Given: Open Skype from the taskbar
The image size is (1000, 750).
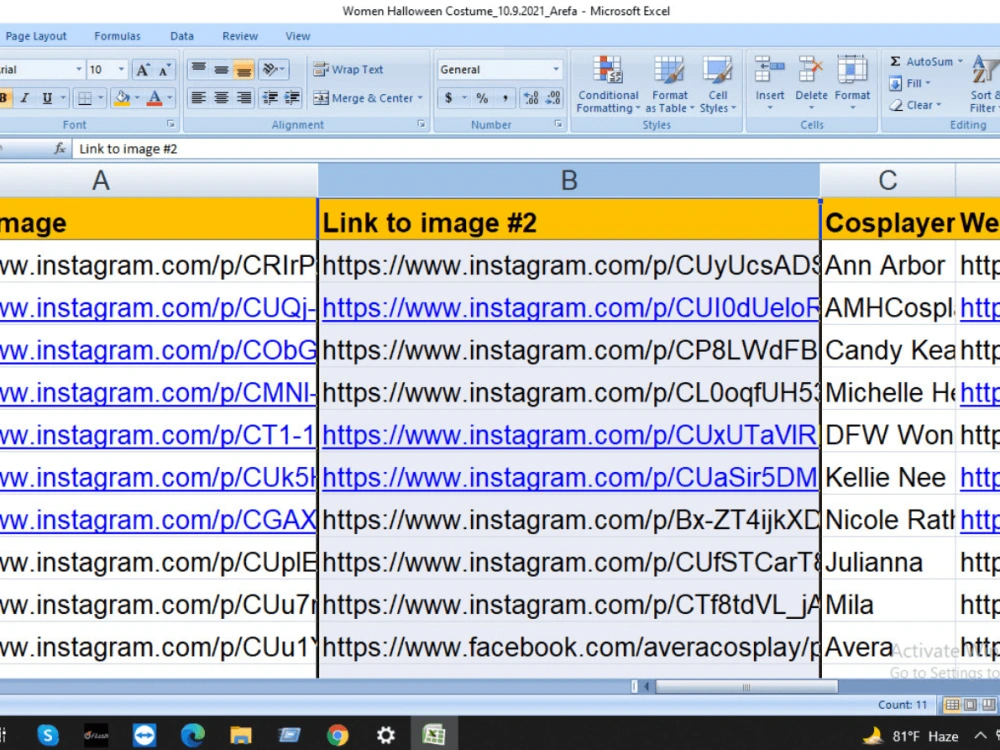Looking at the screenshot, I should click(x=48, y=735).
